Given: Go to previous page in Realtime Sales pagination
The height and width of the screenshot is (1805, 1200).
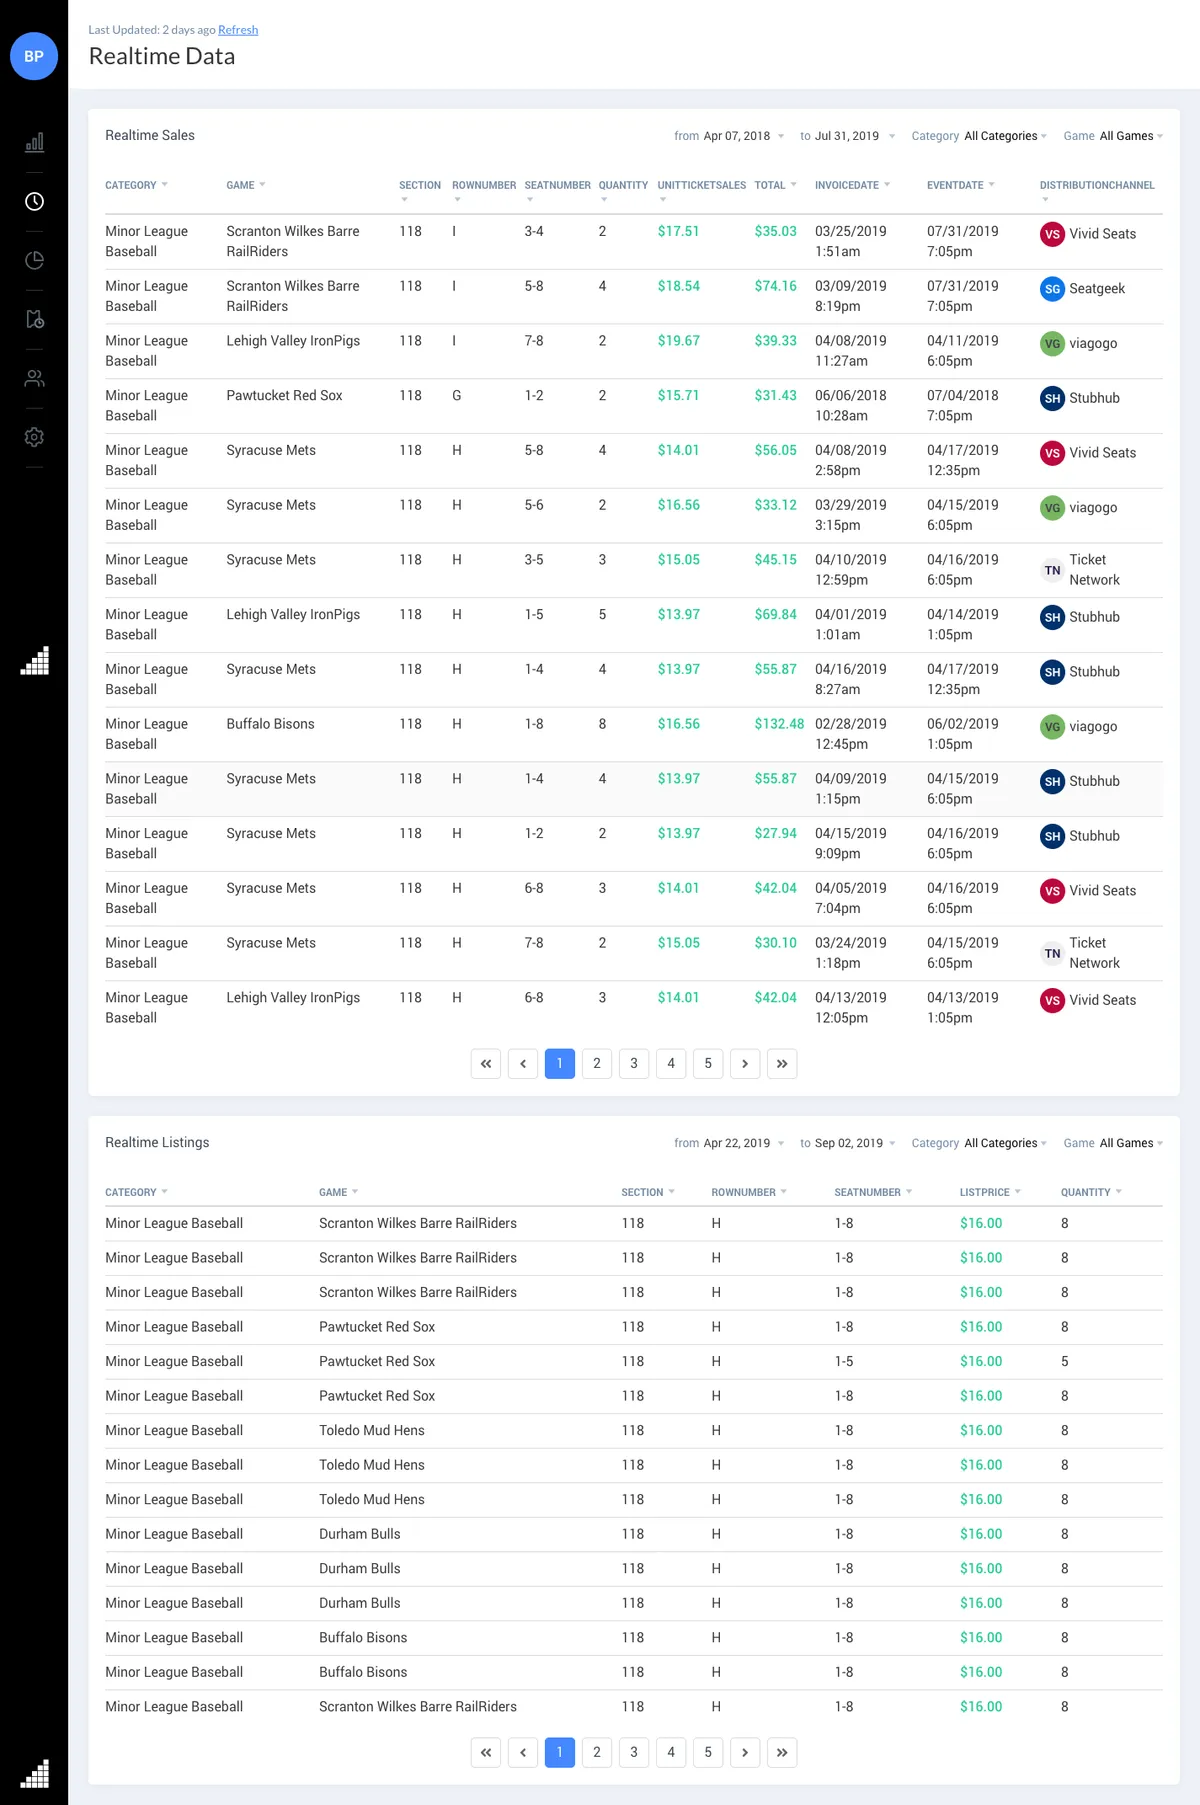Looking at the screenshot, I should (523, 1064).
